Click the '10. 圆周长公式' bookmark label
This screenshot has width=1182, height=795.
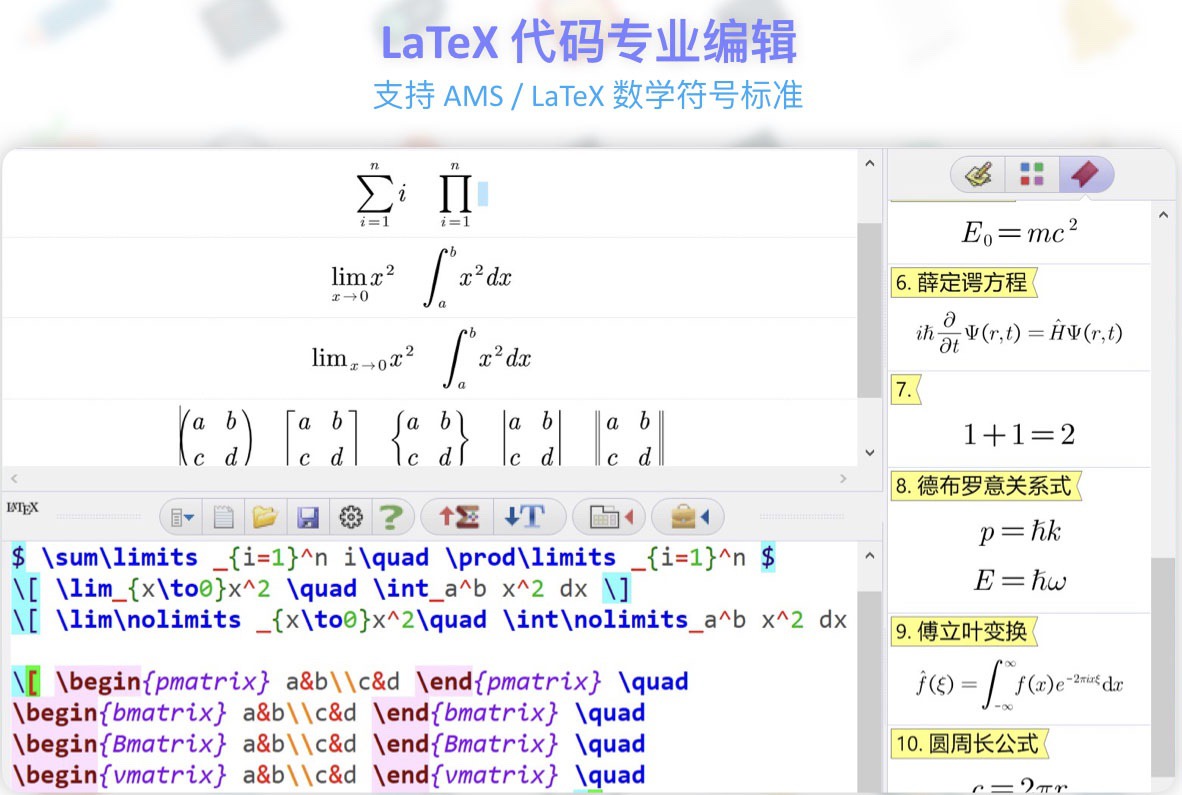point(969,744)
